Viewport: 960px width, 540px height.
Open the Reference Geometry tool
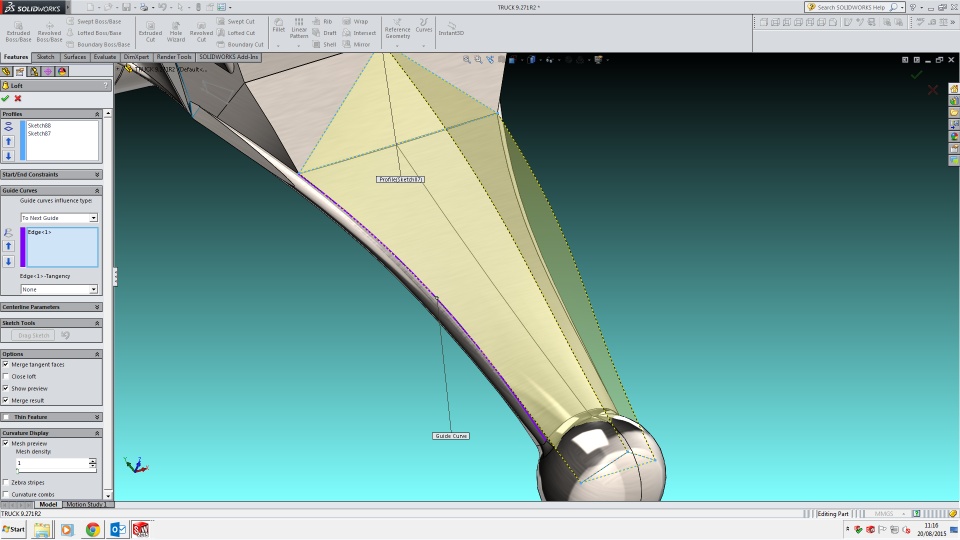[397, 29]
